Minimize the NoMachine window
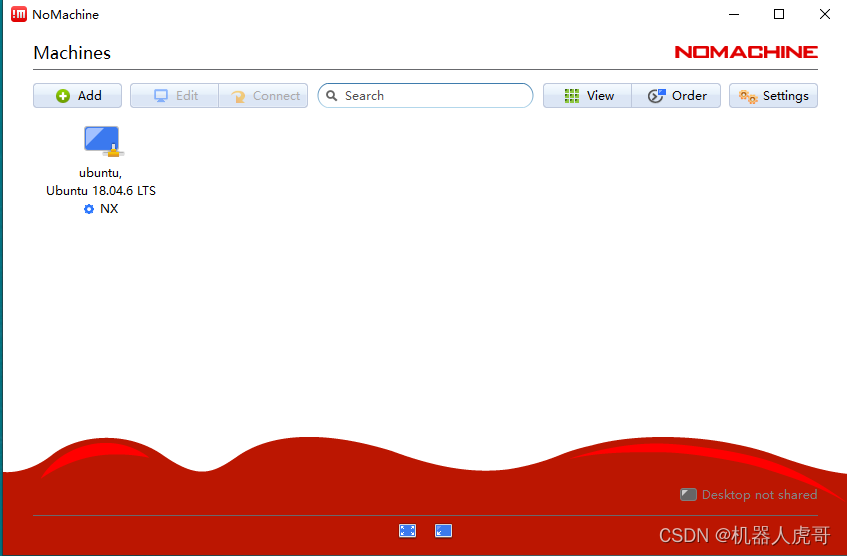The height and width of the screenshot is (556, 847). coord(734,14)
